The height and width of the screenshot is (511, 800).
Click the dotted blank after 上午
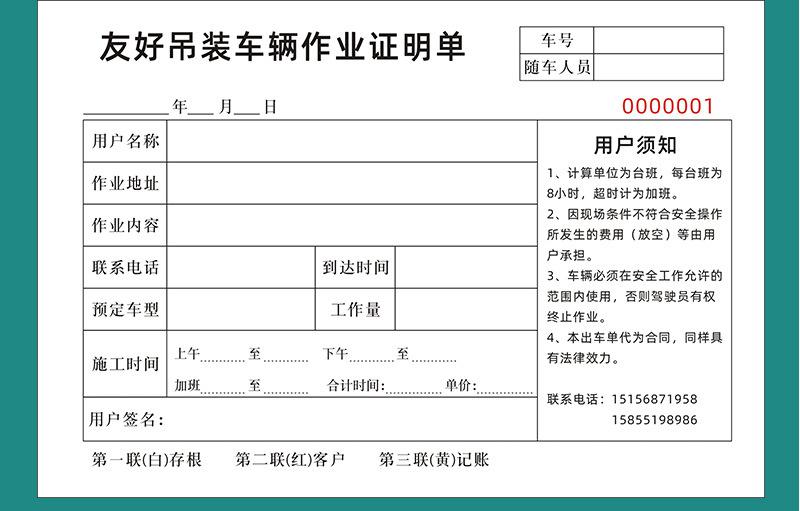[x=224, y=356]
